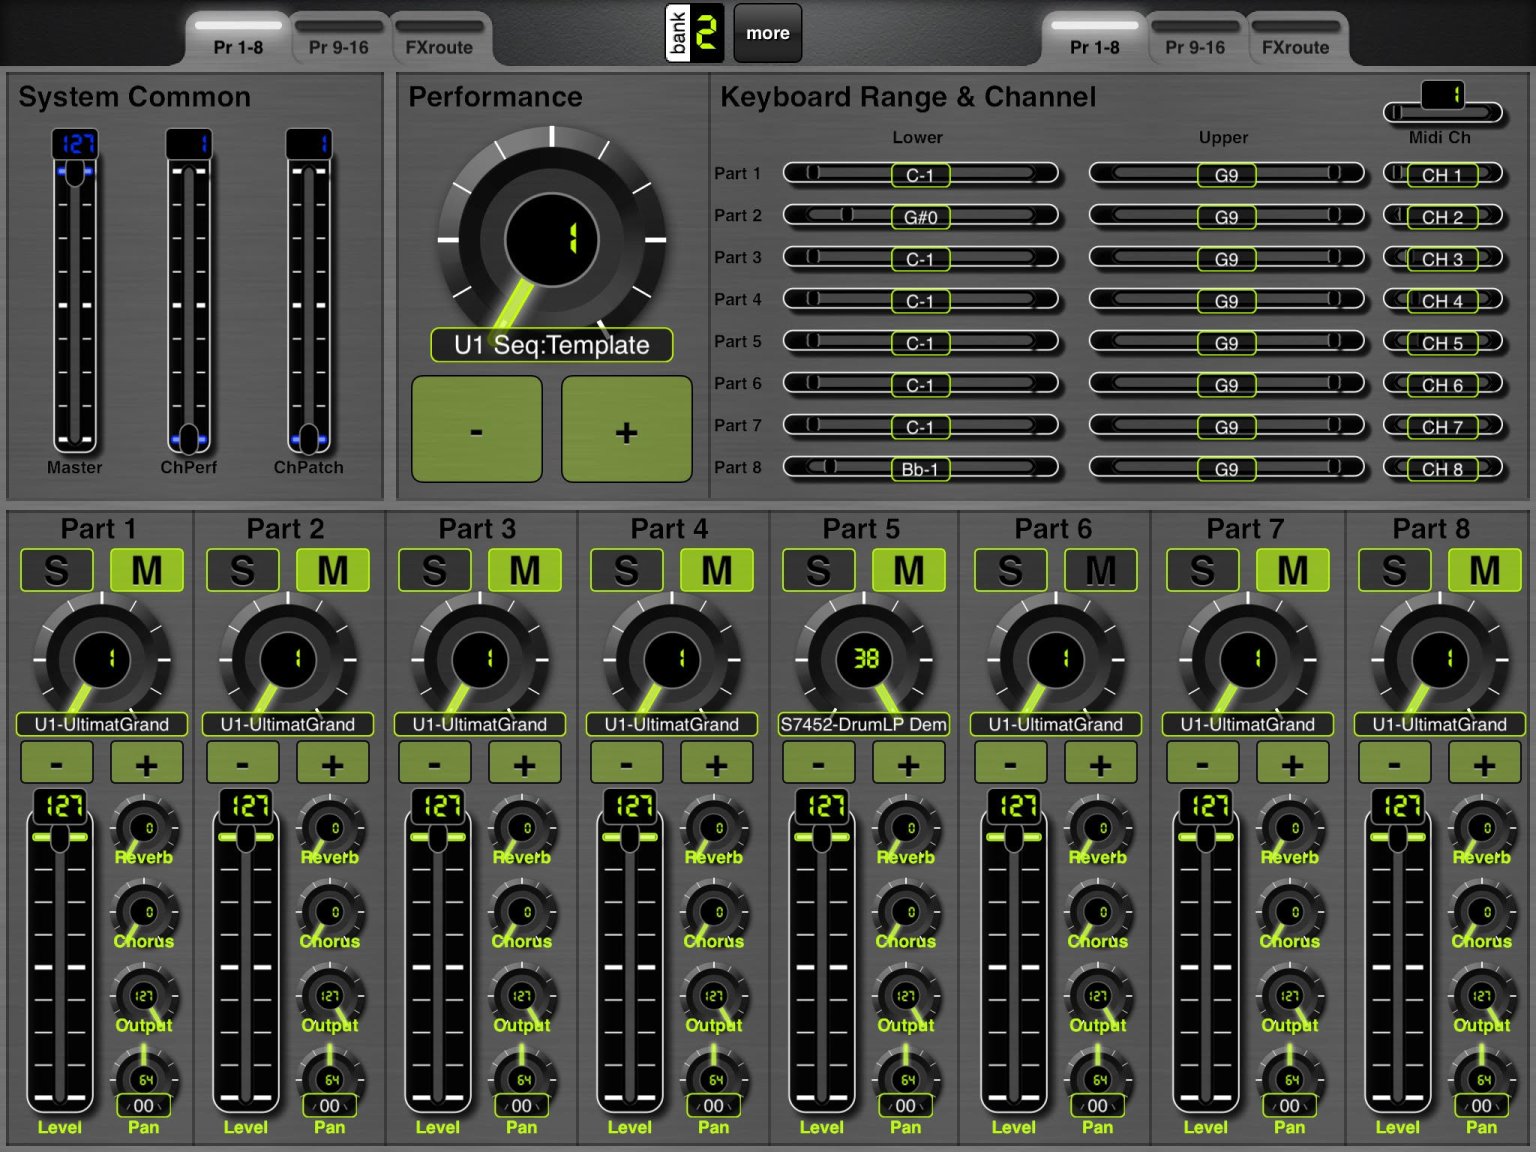Mute Part 6

tap(1101, 570)
